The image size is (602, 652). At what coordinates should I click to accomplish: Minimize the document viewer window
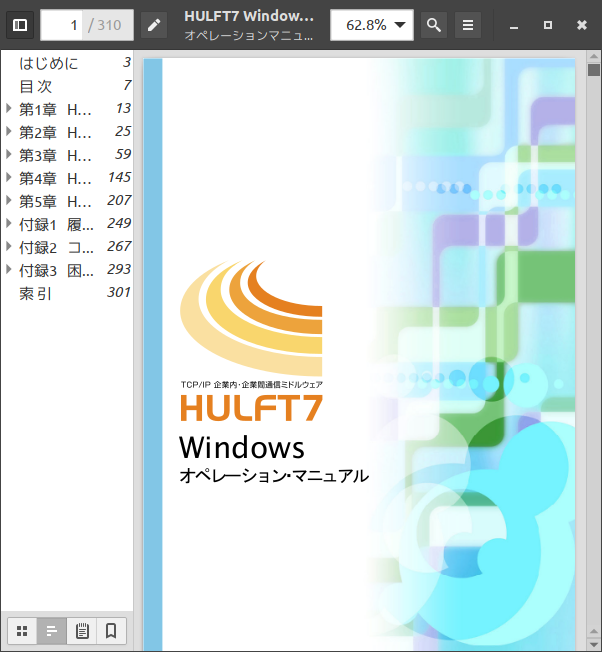(514, 25)
